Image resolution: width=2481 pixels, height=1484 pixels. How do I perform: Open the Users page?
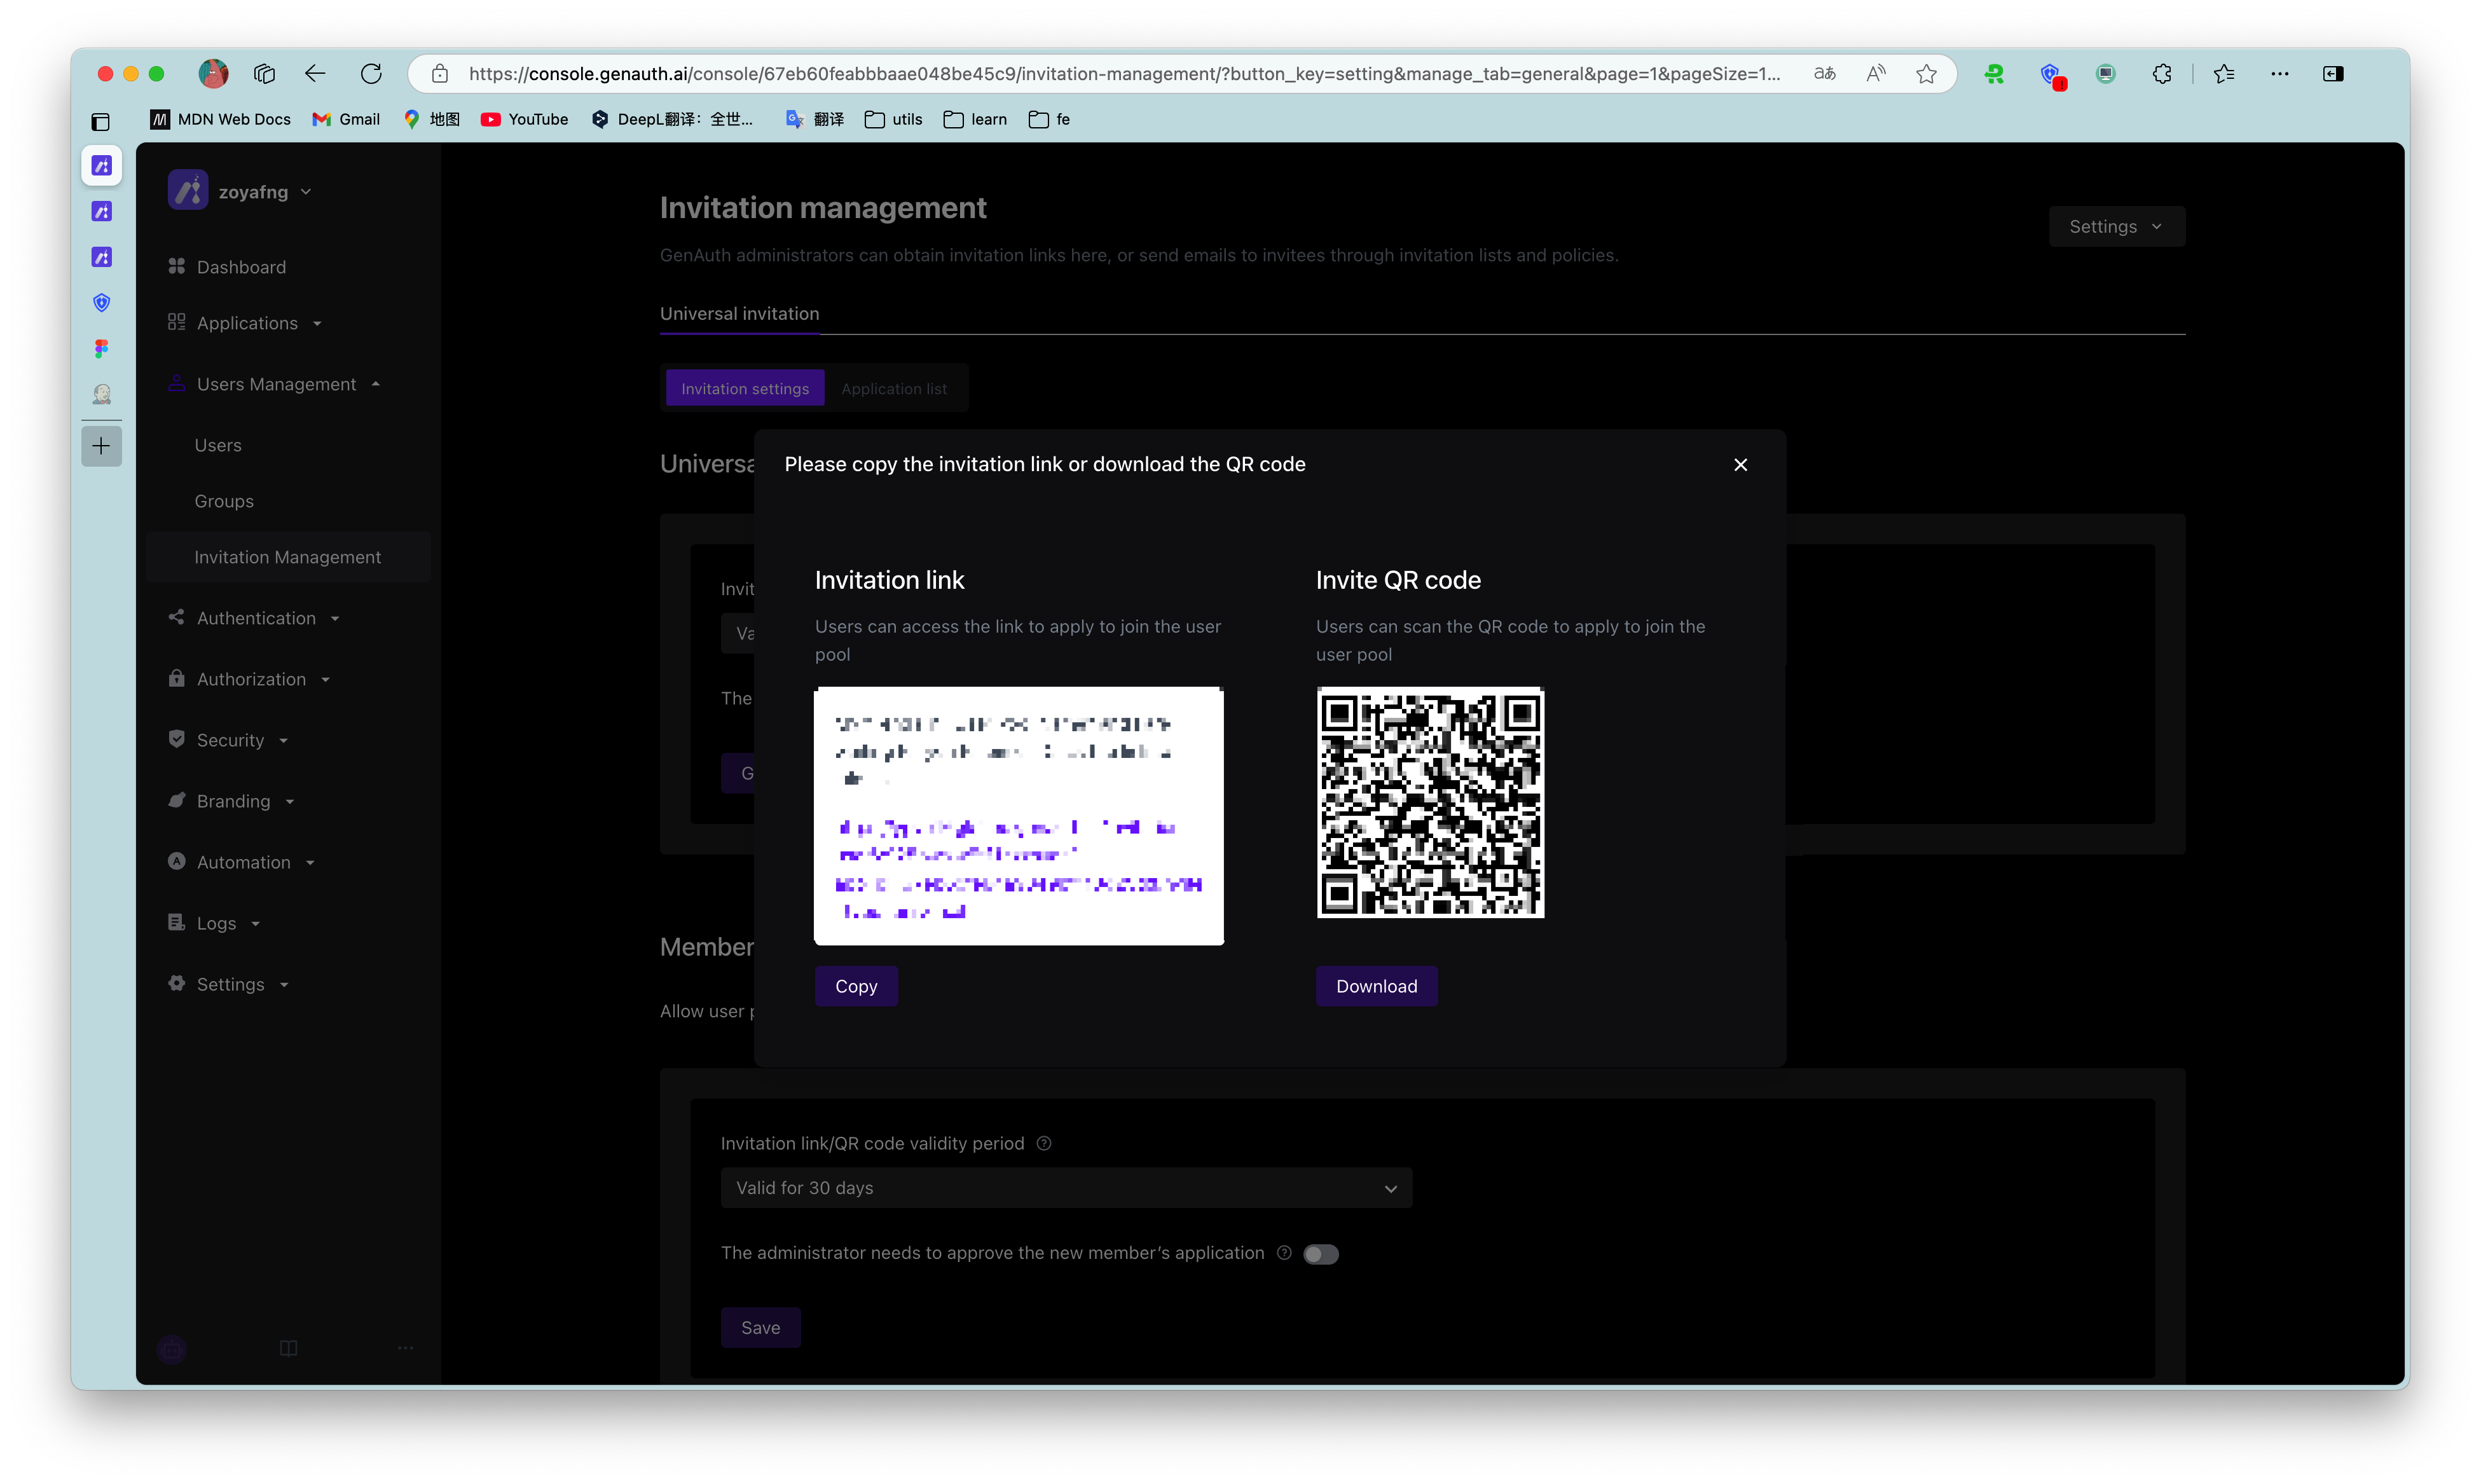pyautogui.click(x=218, y=445)
